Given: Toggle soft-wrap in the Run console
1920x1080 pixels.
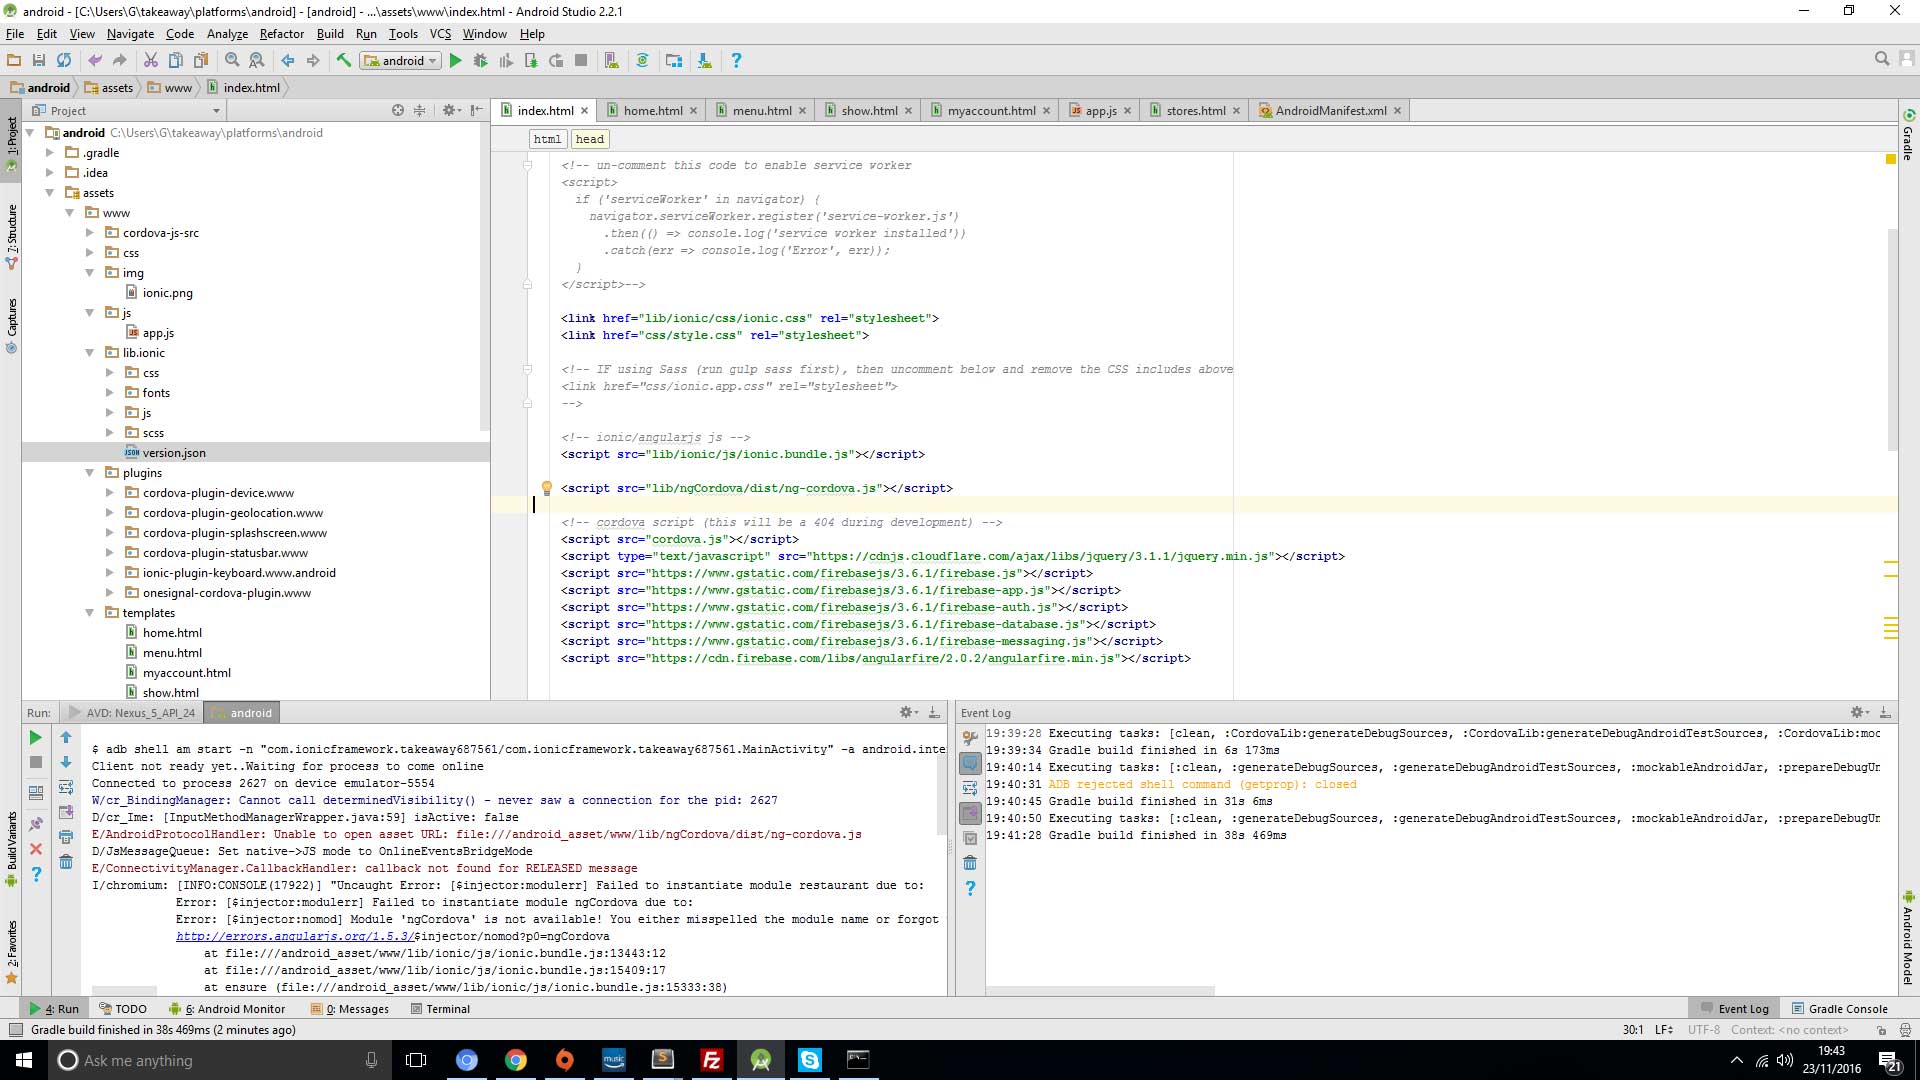Looking at the screenshot, I should [x=66, y=787].
